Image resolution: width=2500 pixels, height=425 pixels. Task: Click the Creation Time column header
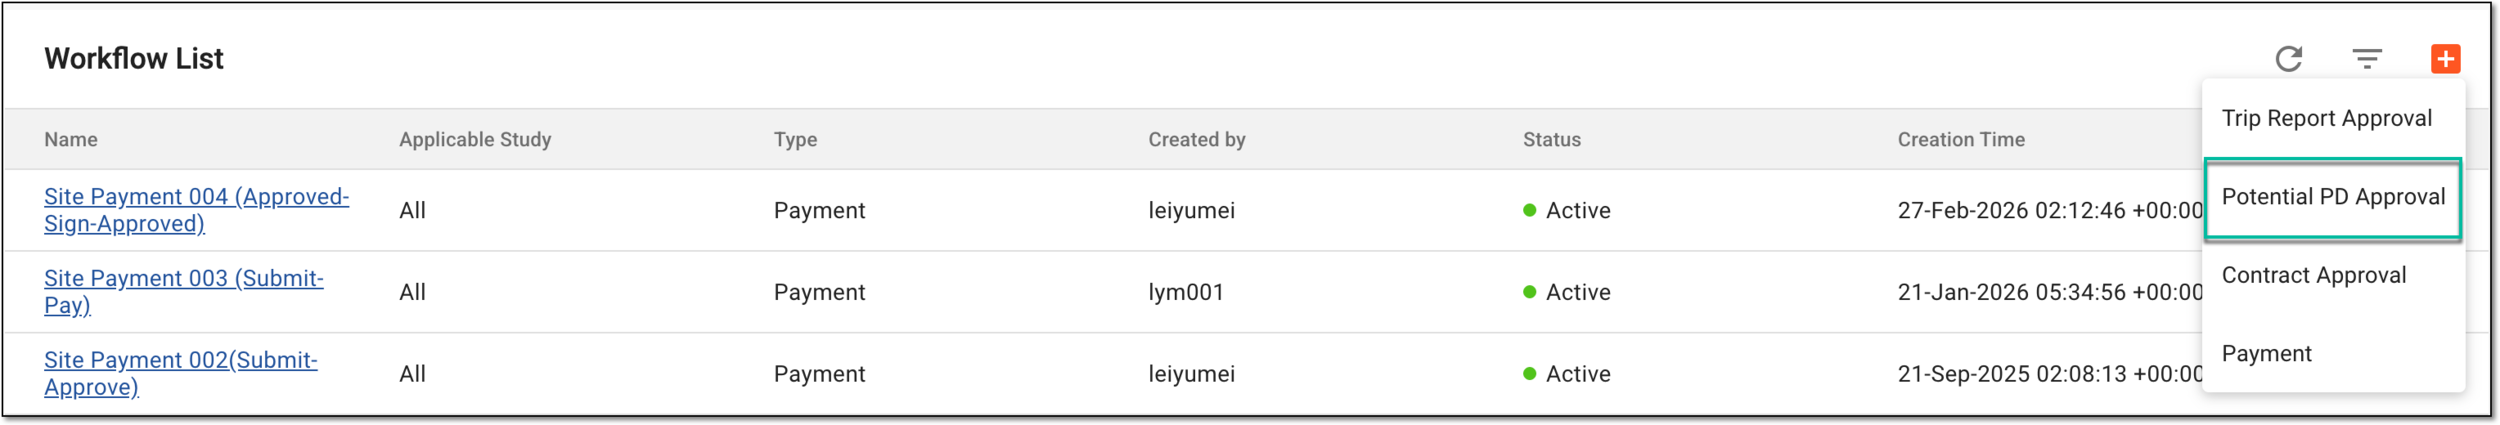click(1961, 140)
